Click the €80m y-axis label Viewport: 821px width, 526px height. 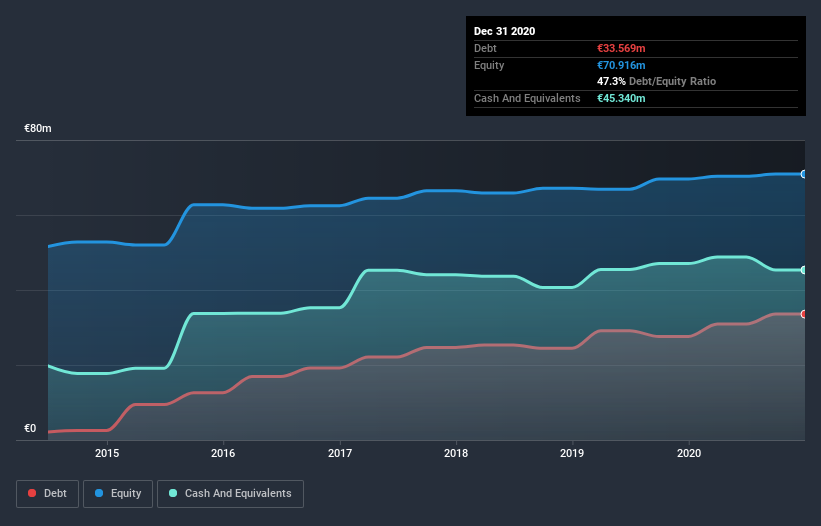point(38,128)
